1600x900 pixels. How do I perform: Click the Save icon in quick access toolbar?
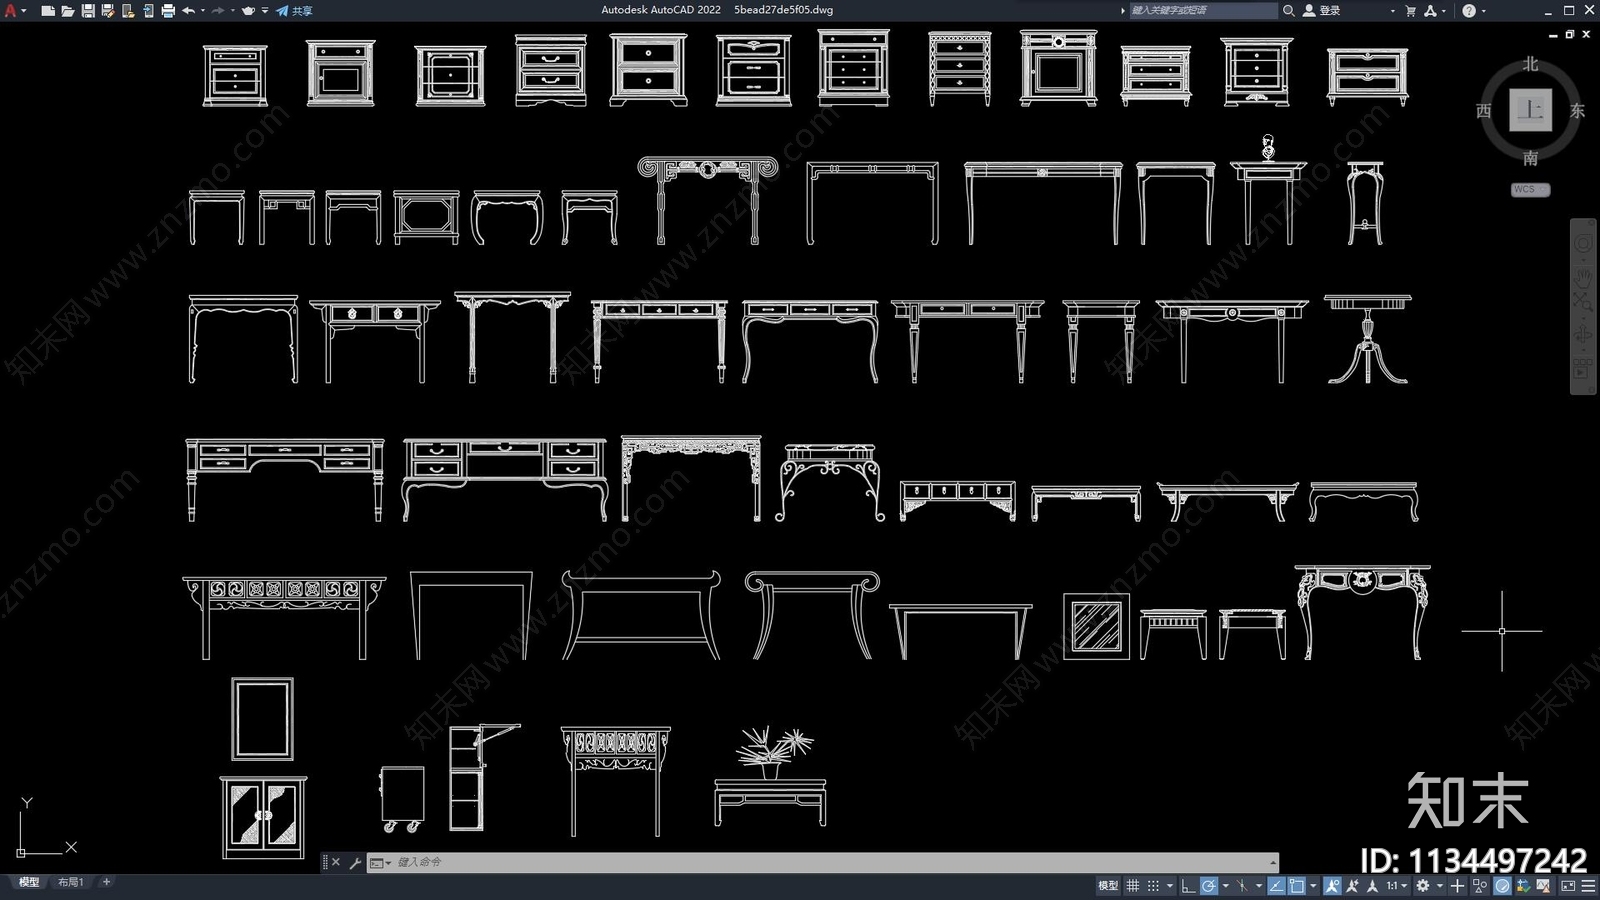pyautogui.click(x=88, y=10)
